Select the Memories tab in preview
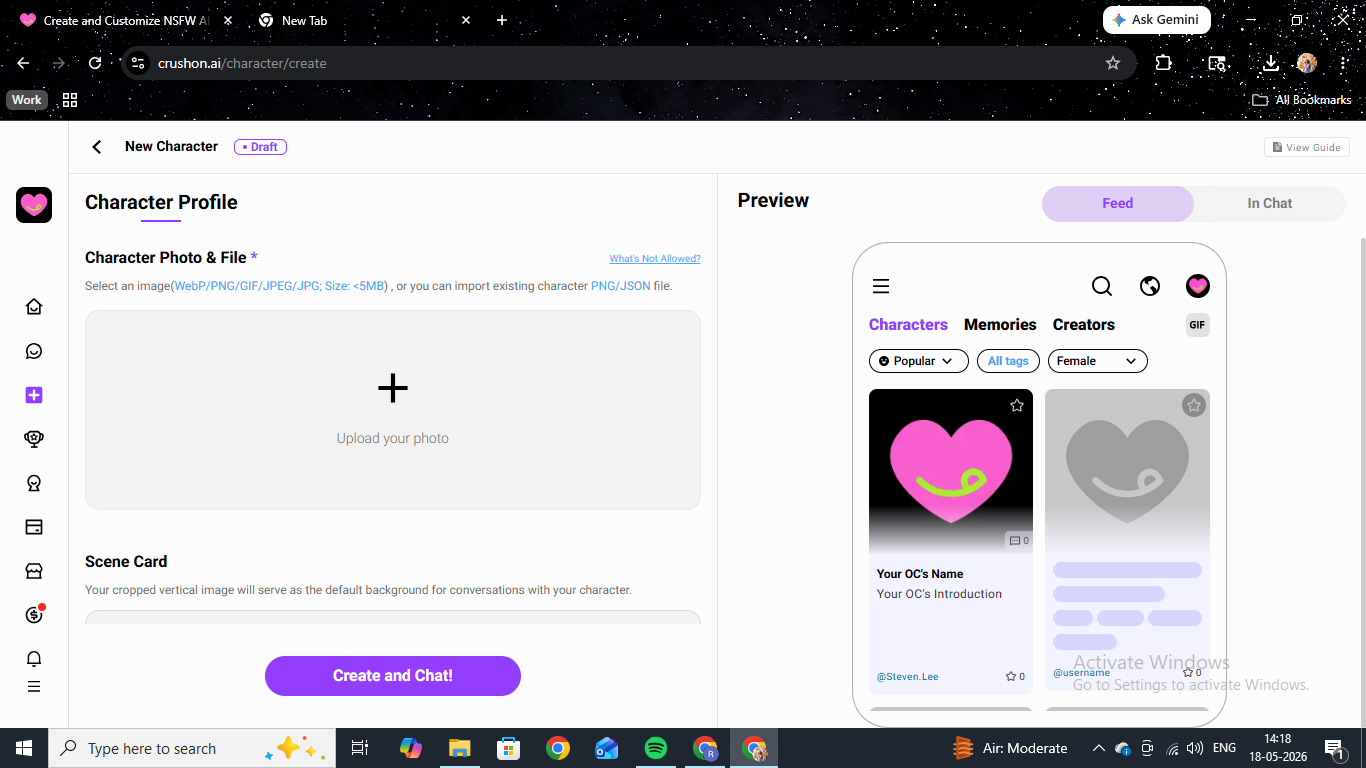Viewport: 1366px width, 768px height. [1000, 325]
